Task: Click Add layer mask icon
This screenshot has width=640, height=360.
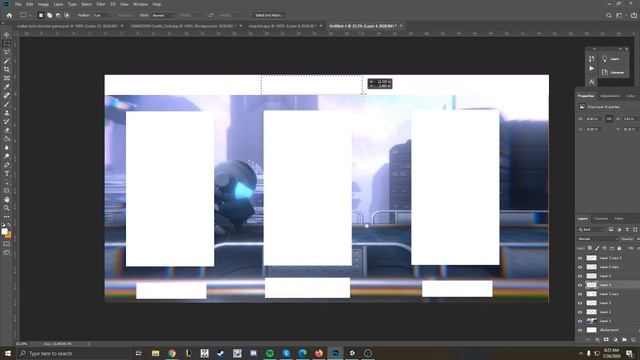Action: pyautogui.click(x=606, y=340)
